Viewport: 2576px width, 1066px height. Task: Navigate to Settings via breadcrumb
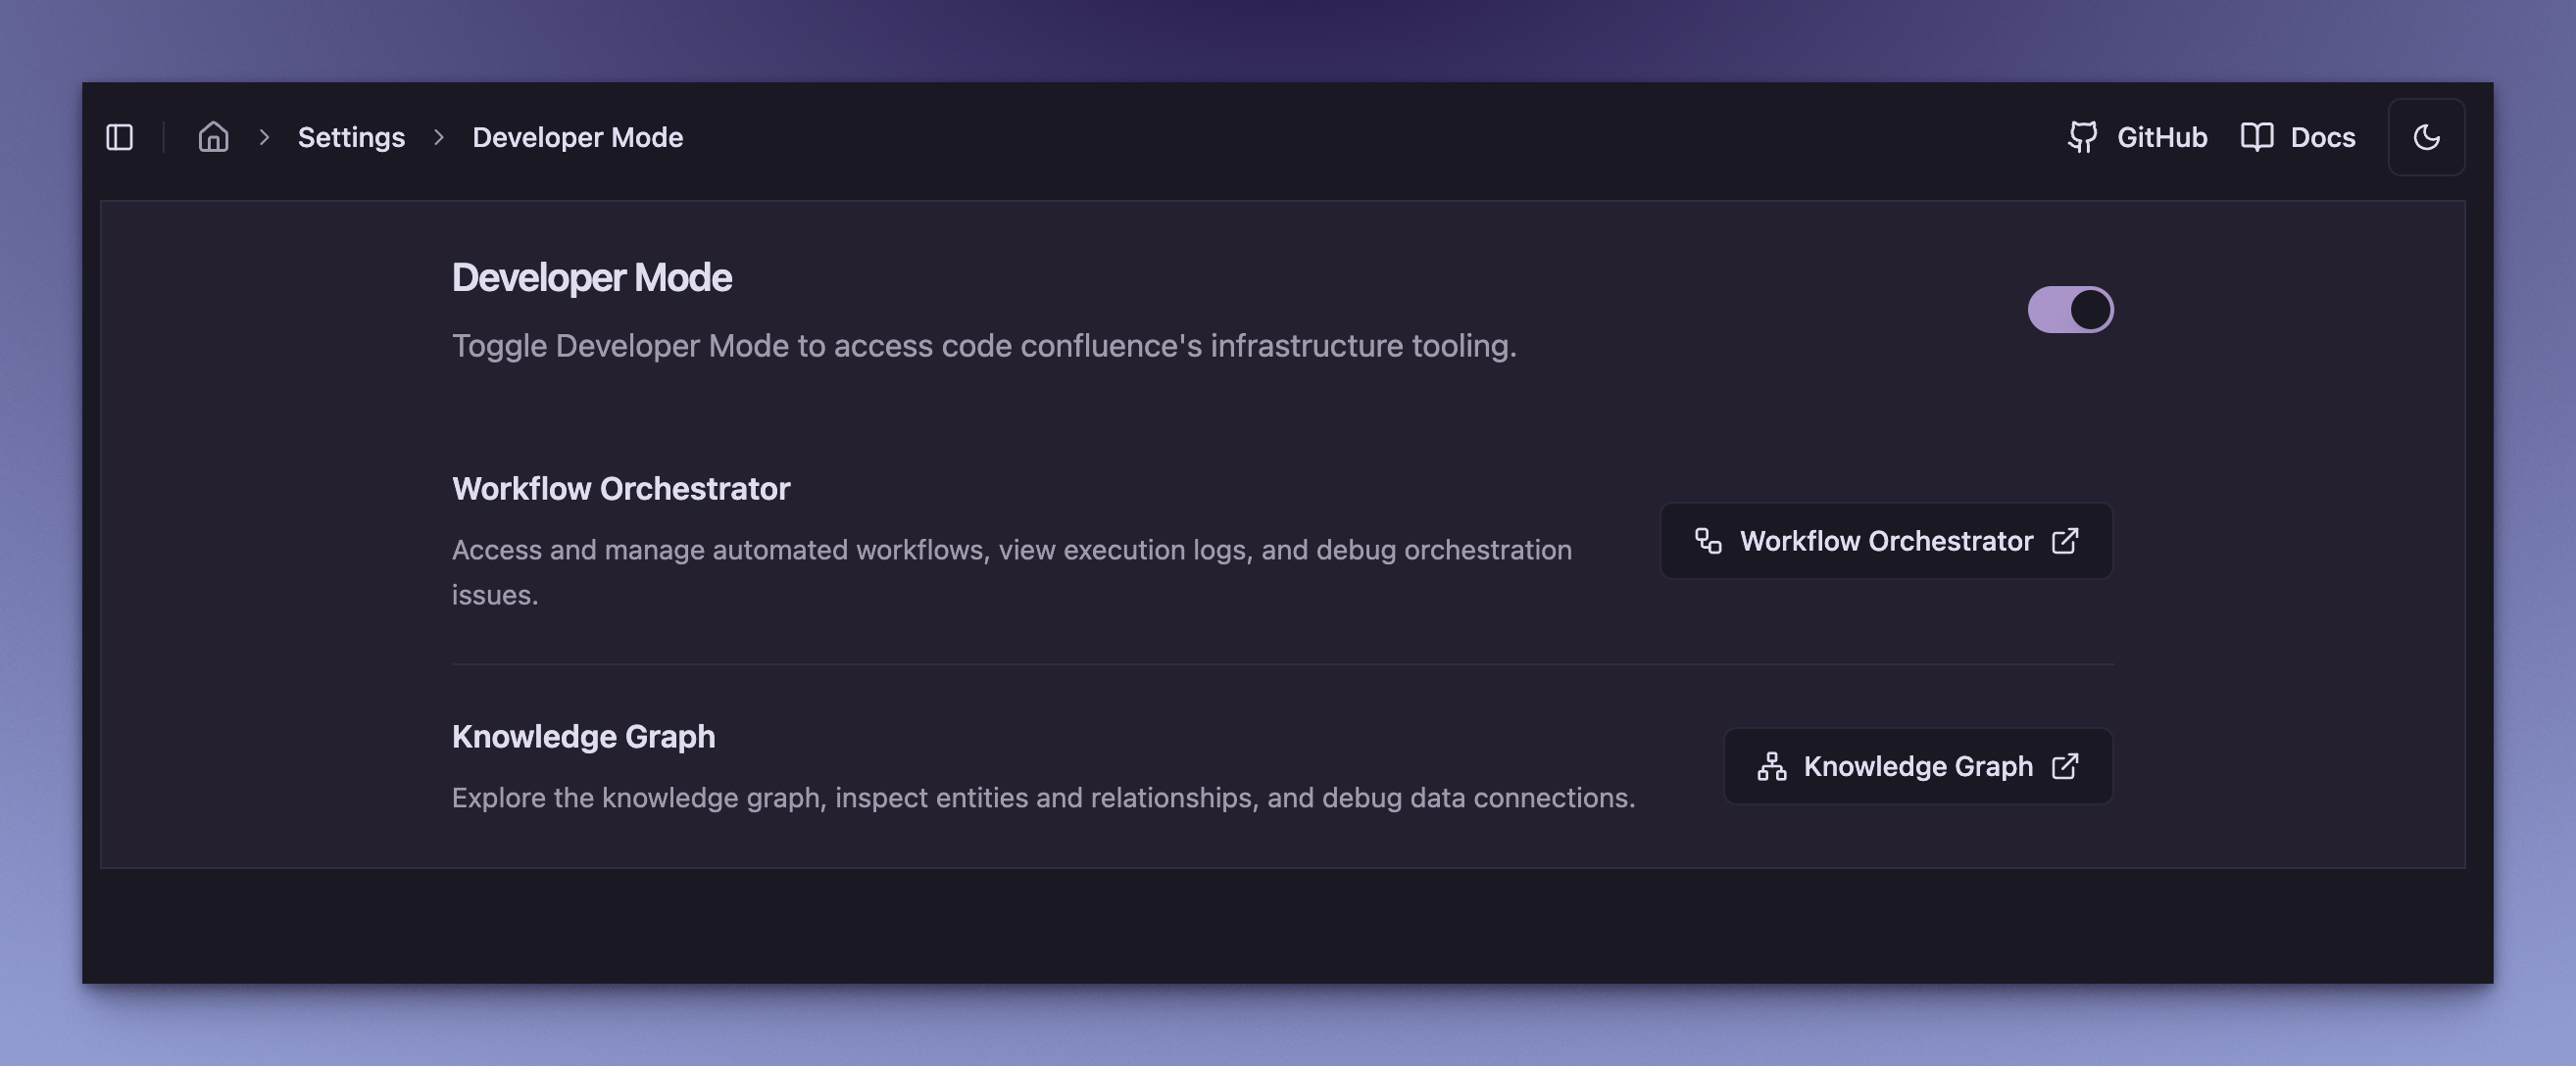(351, 137)
